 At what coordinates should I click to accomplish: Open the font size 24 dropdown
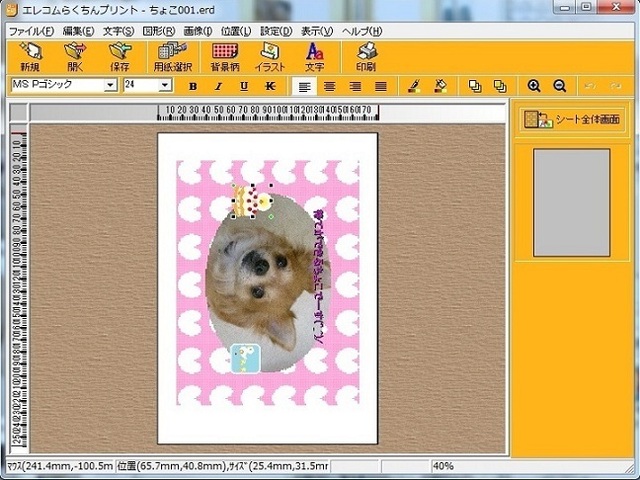pyautogui.click(x=165, y=85)
